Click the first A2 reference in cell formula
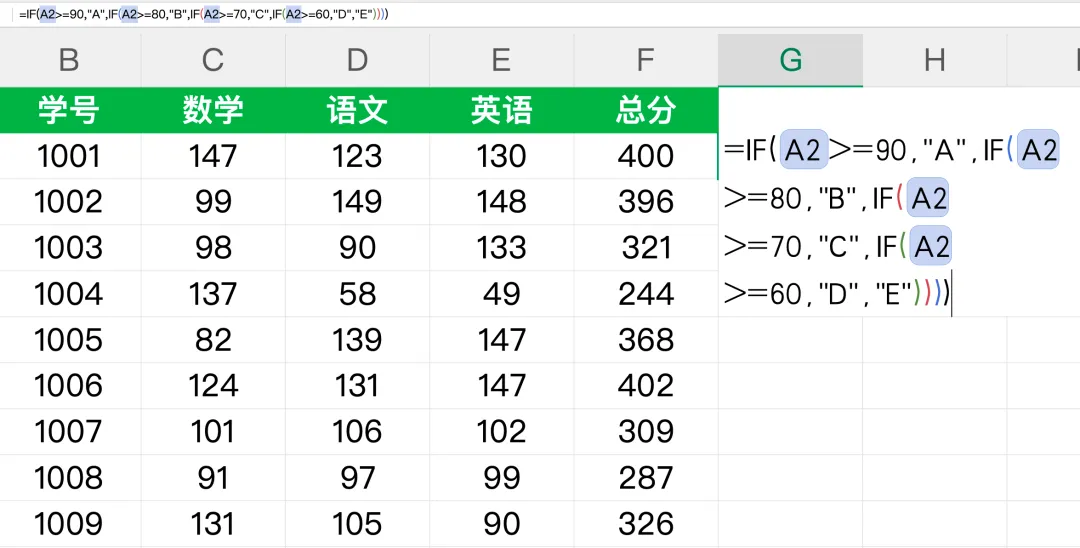The width and height of the screenshot is (1080, 548). pyautogui.click(x=804, y=150)
